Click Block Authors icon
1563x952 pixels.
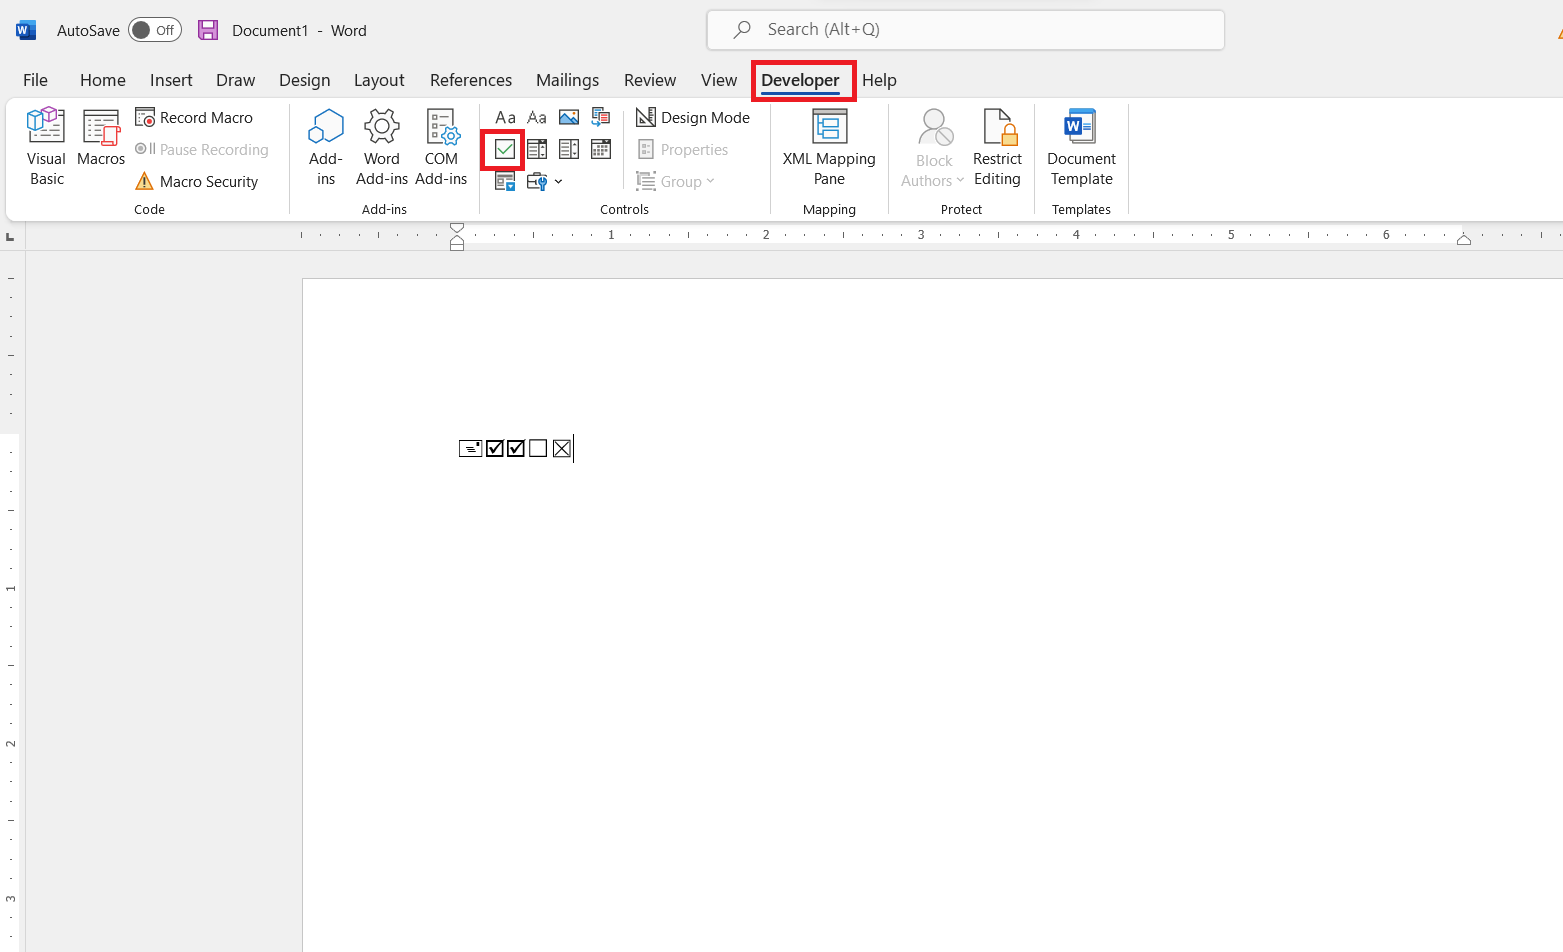(936, 128)
